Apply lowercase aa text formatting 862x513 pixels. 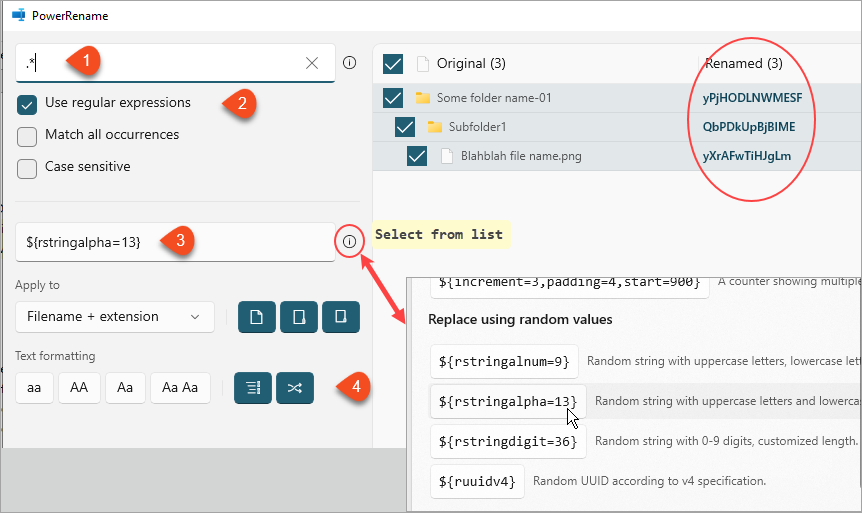tap(34, 388)
